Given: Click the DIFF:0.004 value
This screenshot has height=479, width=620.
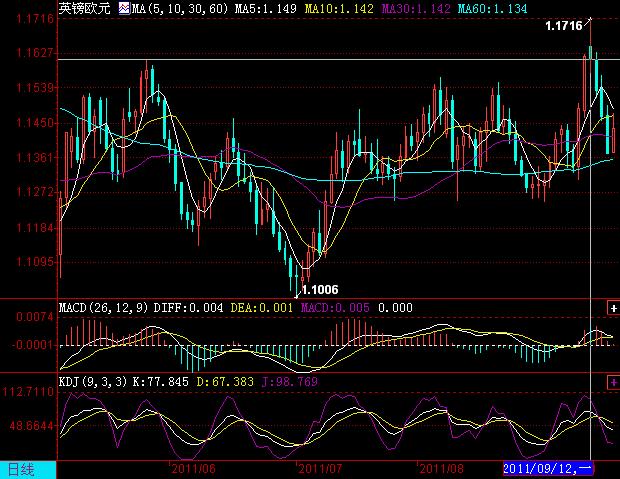Looking at the screenshot, I should coord(188,307).
